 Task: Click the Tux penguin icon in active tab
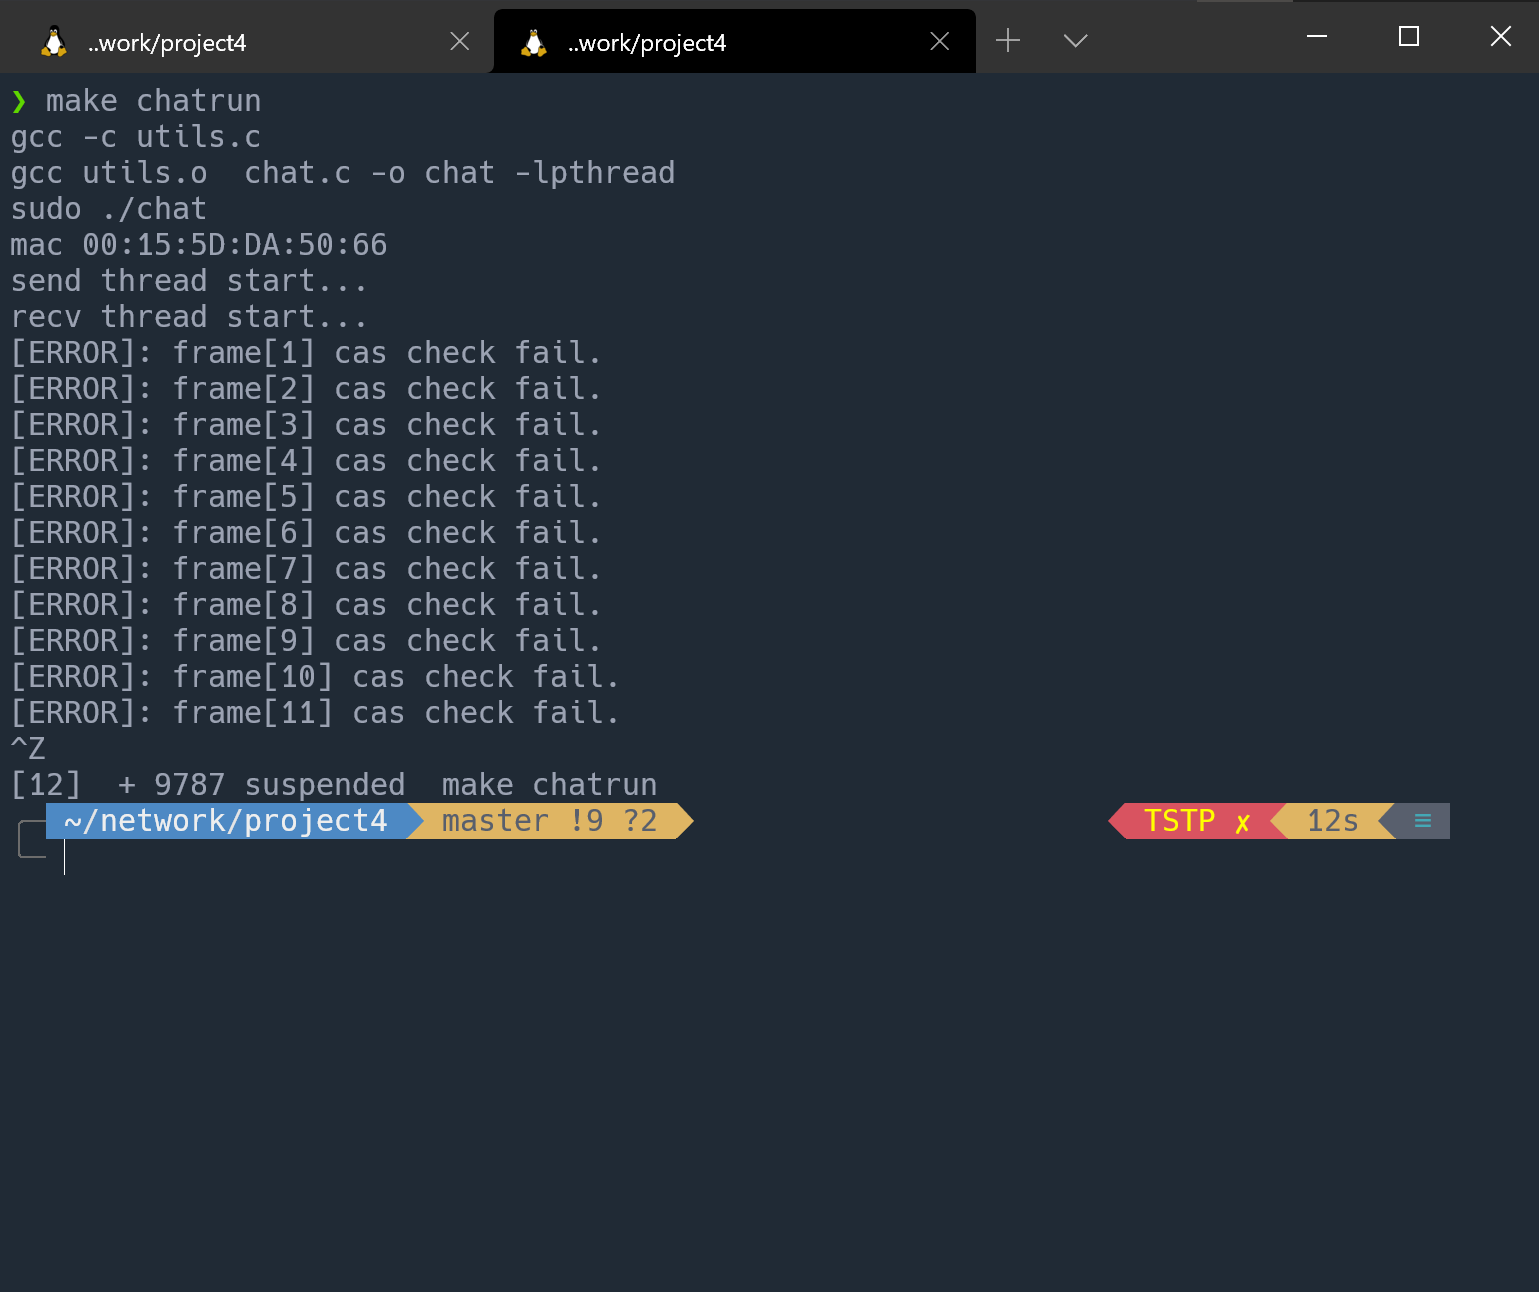point(534,42)
